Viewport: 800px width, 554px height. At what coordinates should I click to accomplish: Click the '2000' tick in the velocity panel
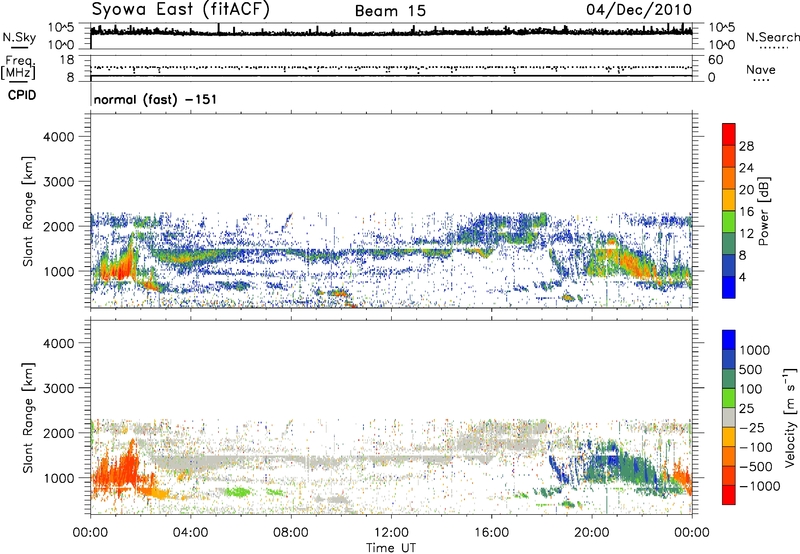[x=58, y=433]
